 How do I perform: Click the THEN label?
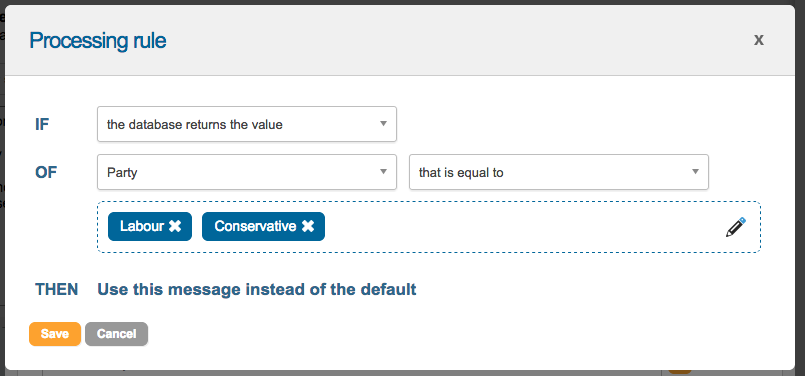pyautogui.click(x=56, y=290)
